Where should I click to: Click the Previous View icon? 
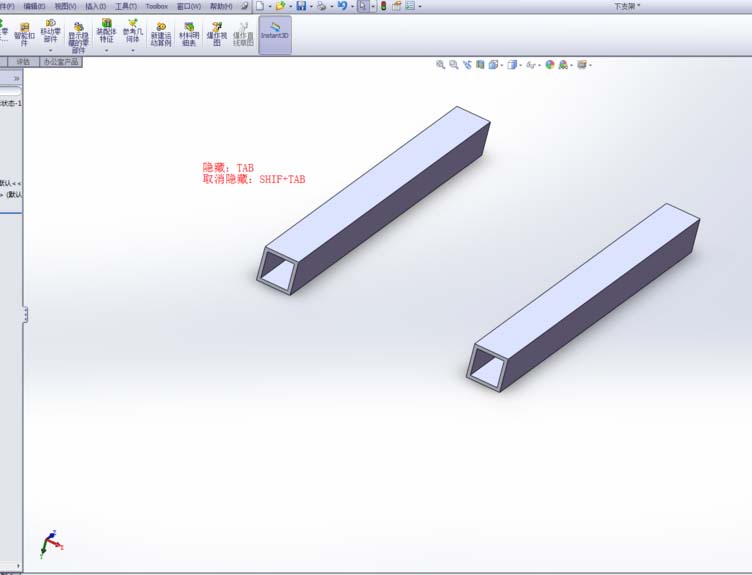click(467, 65)
